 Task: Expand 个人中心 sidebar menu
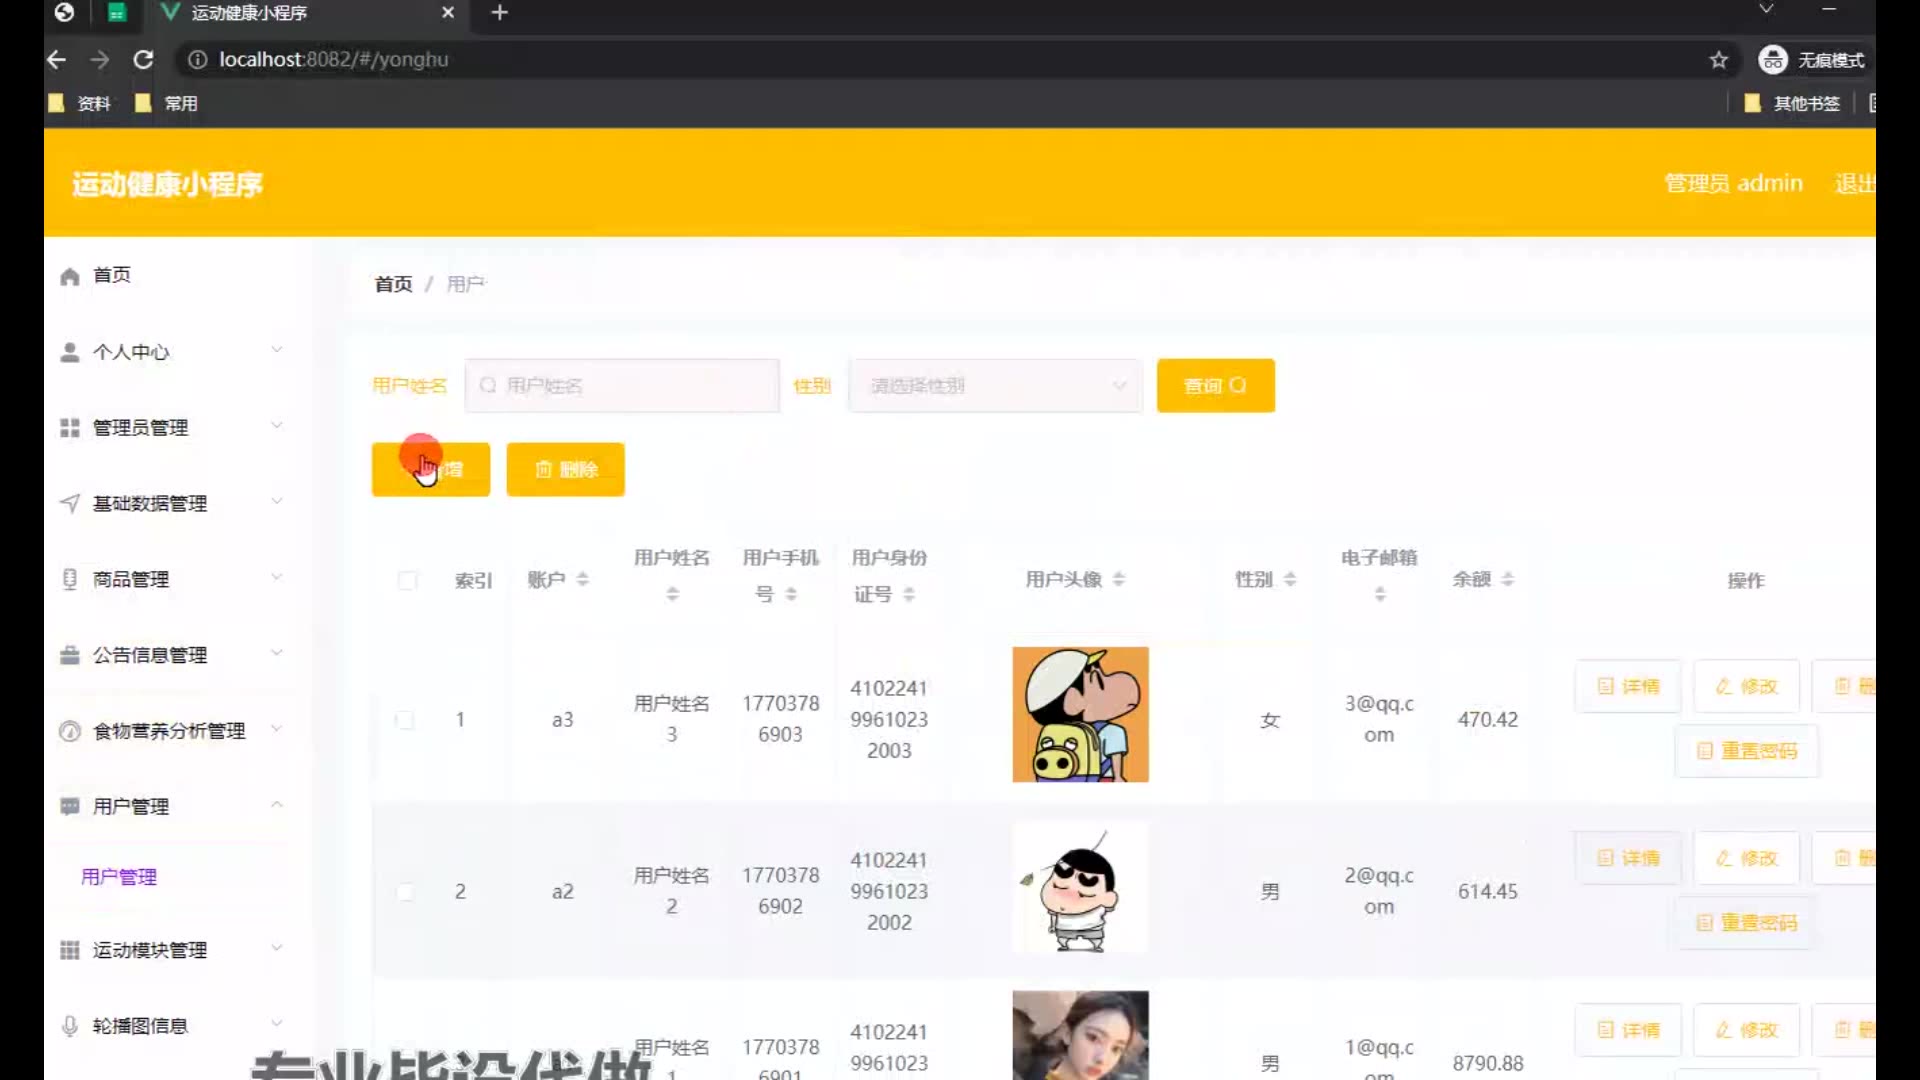pyautogui.click(x=277, y=349)
